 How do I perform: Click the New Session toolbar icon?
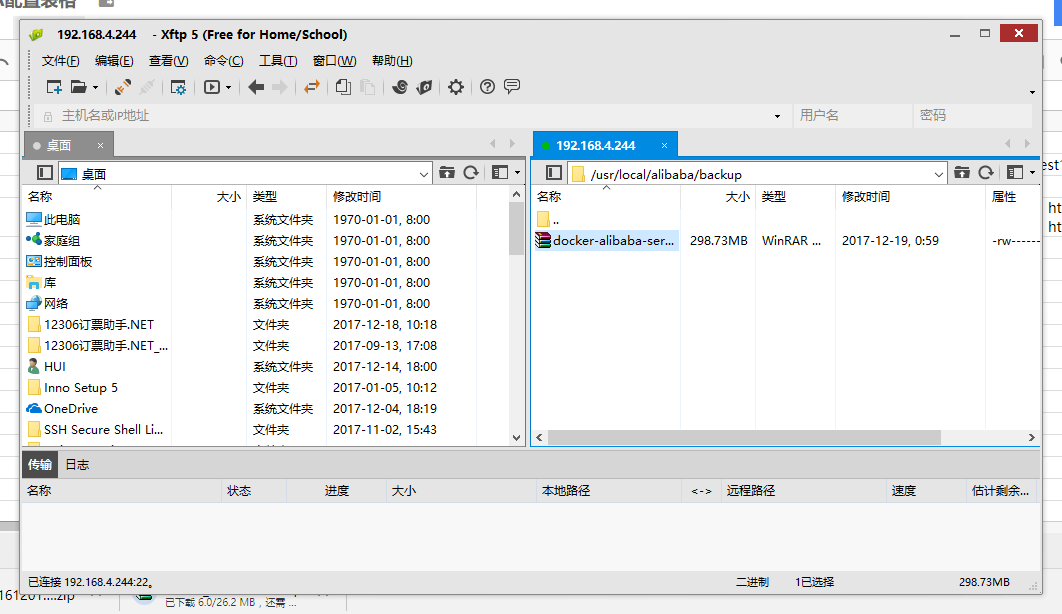(54, 87)
